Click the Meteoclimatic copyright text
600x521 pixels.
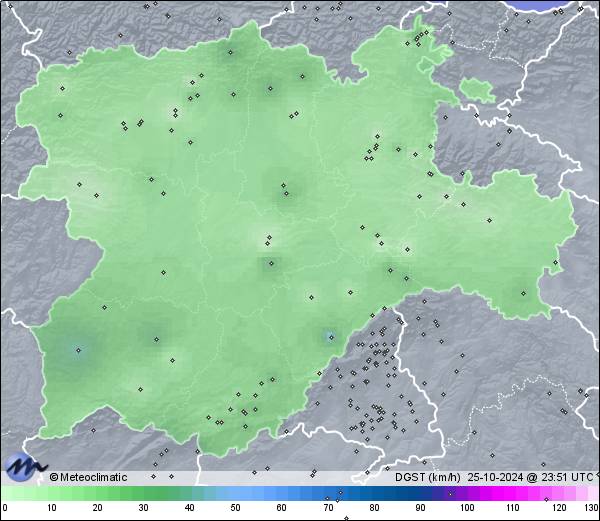(89, 477)
